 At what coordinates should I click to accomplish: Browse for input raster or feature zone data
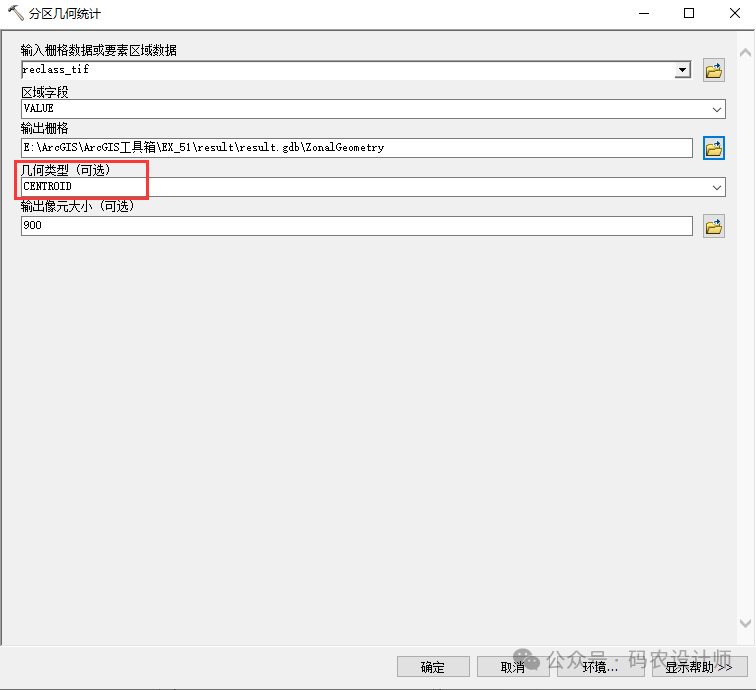[713, 70]
